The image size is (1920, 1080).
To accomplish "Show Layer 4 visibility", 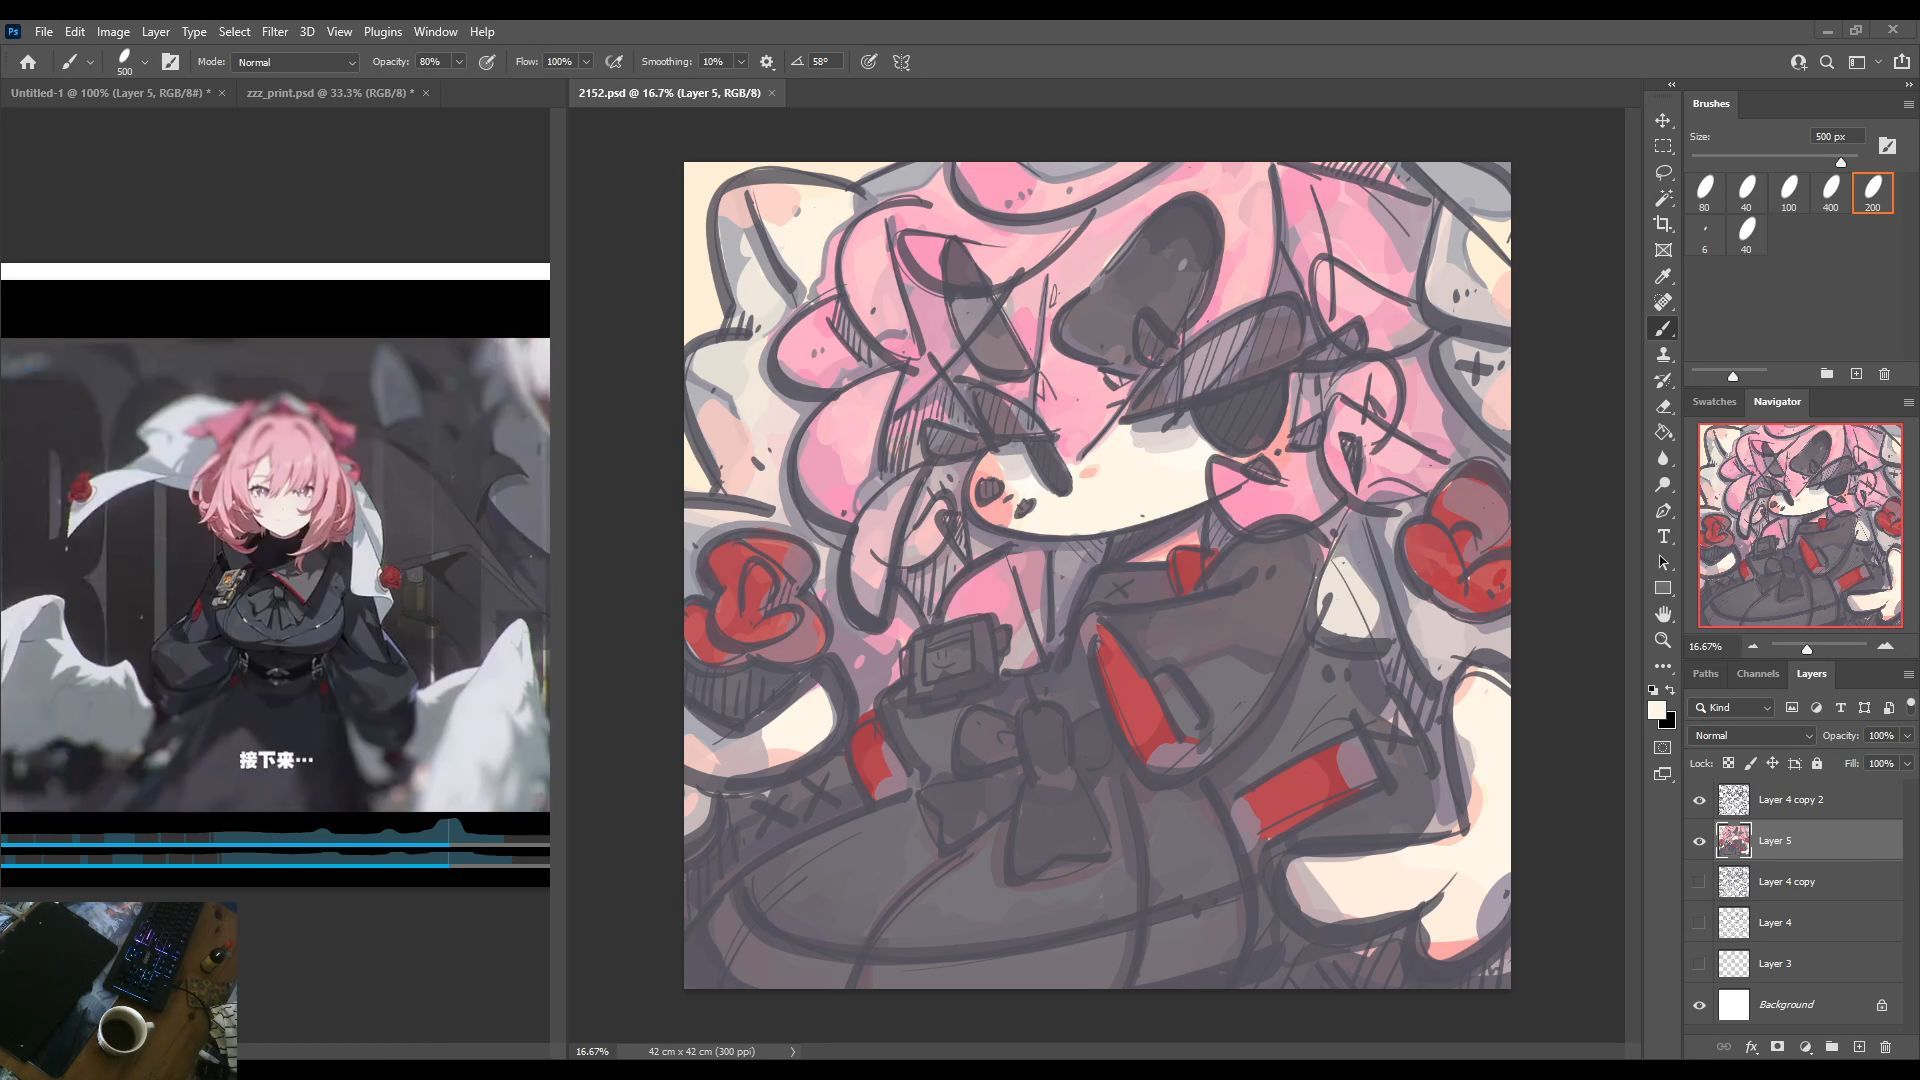I will point(1699,923).
